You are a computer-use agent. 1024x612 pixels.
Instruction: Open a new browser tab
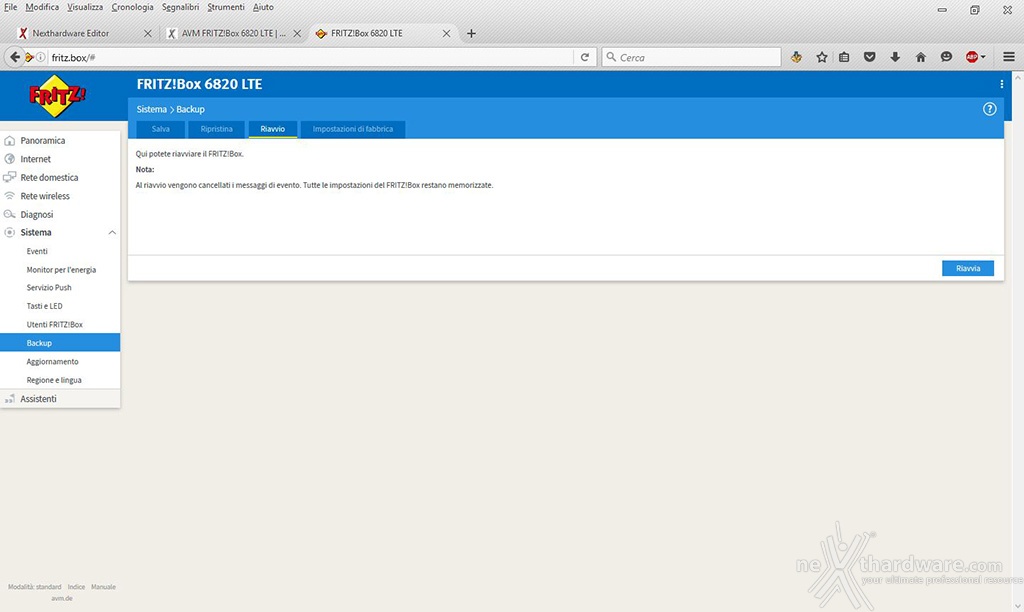tap(471, 33)
